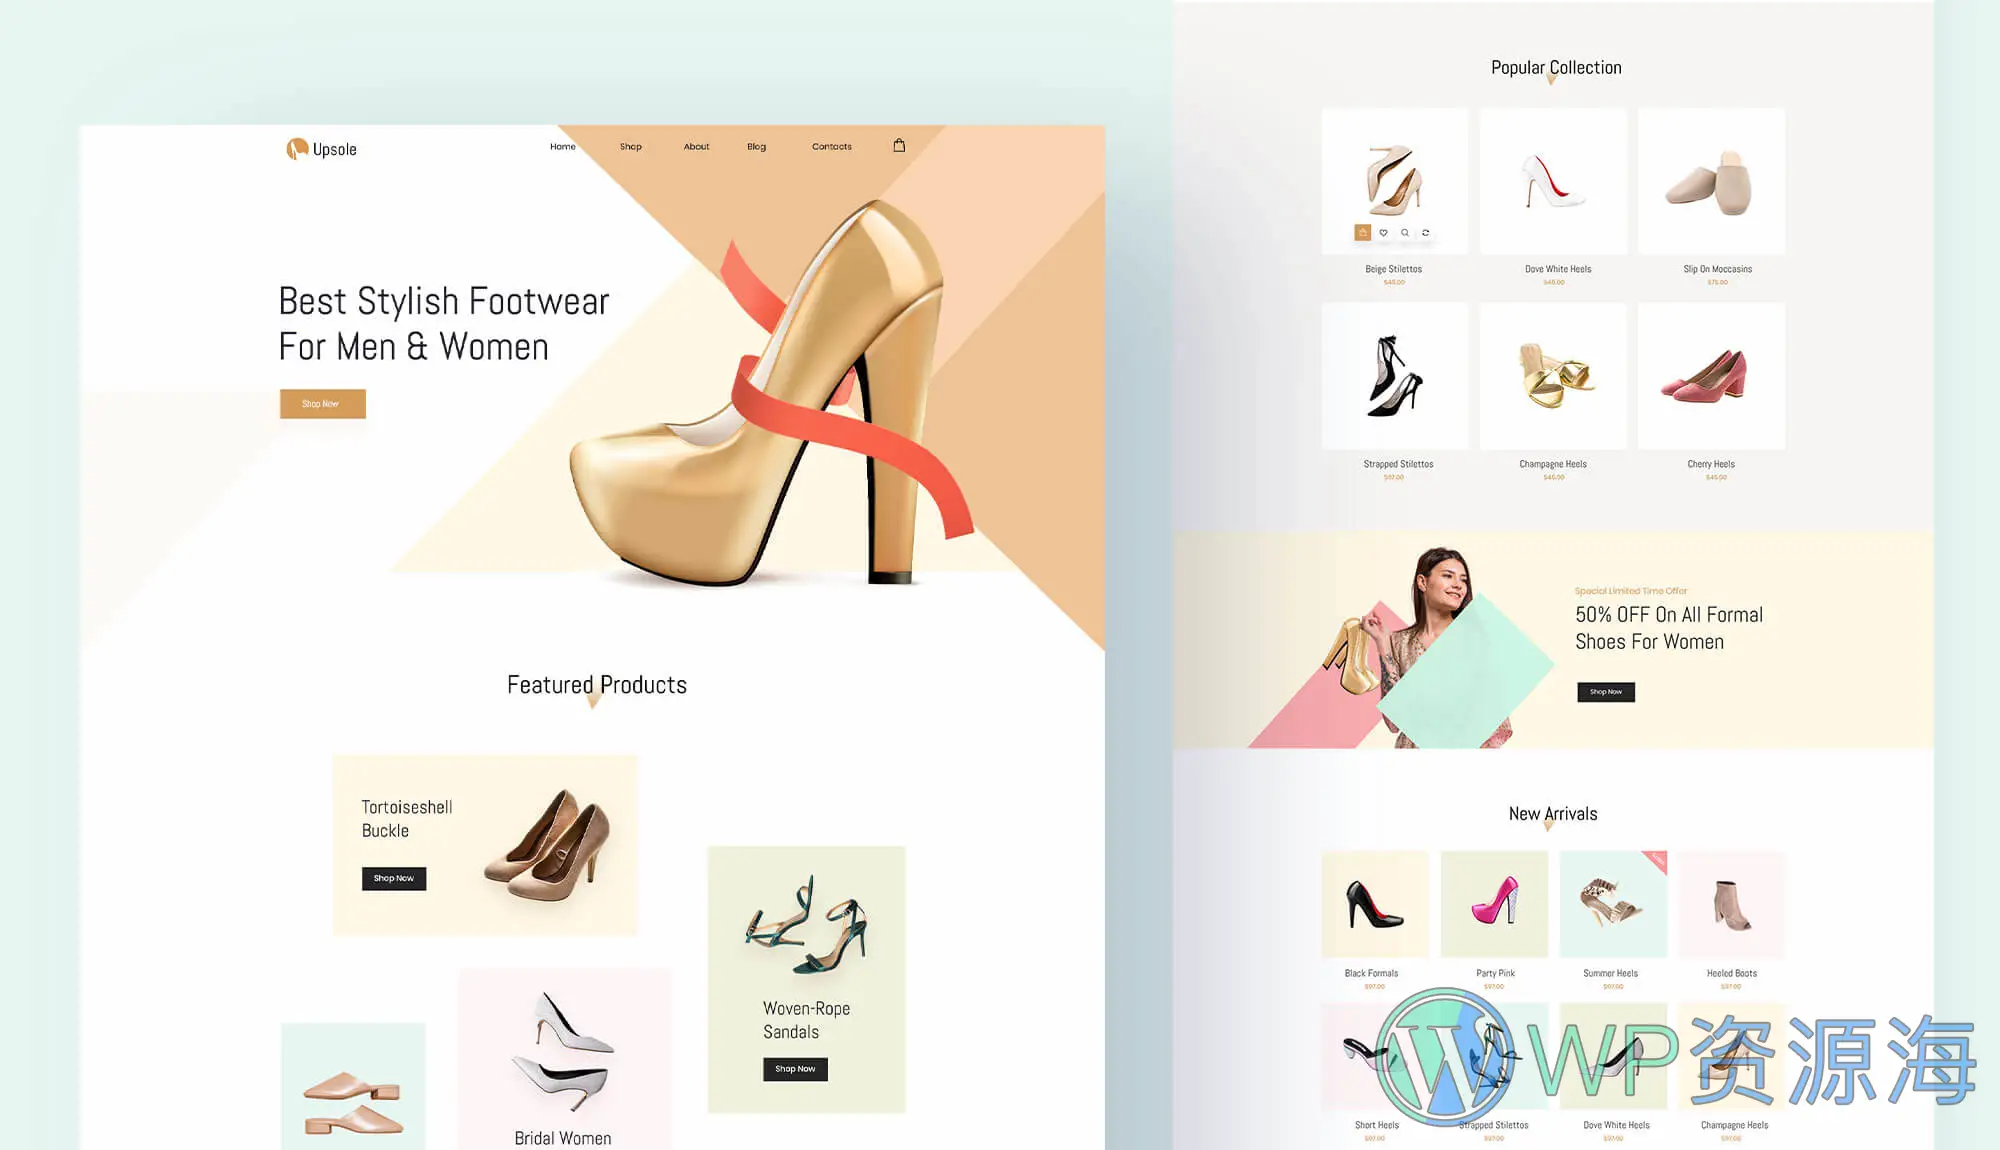Click the Popular Collection heading
The height and width of the screenshot is (1150, 2000).
click(1556, 67)
